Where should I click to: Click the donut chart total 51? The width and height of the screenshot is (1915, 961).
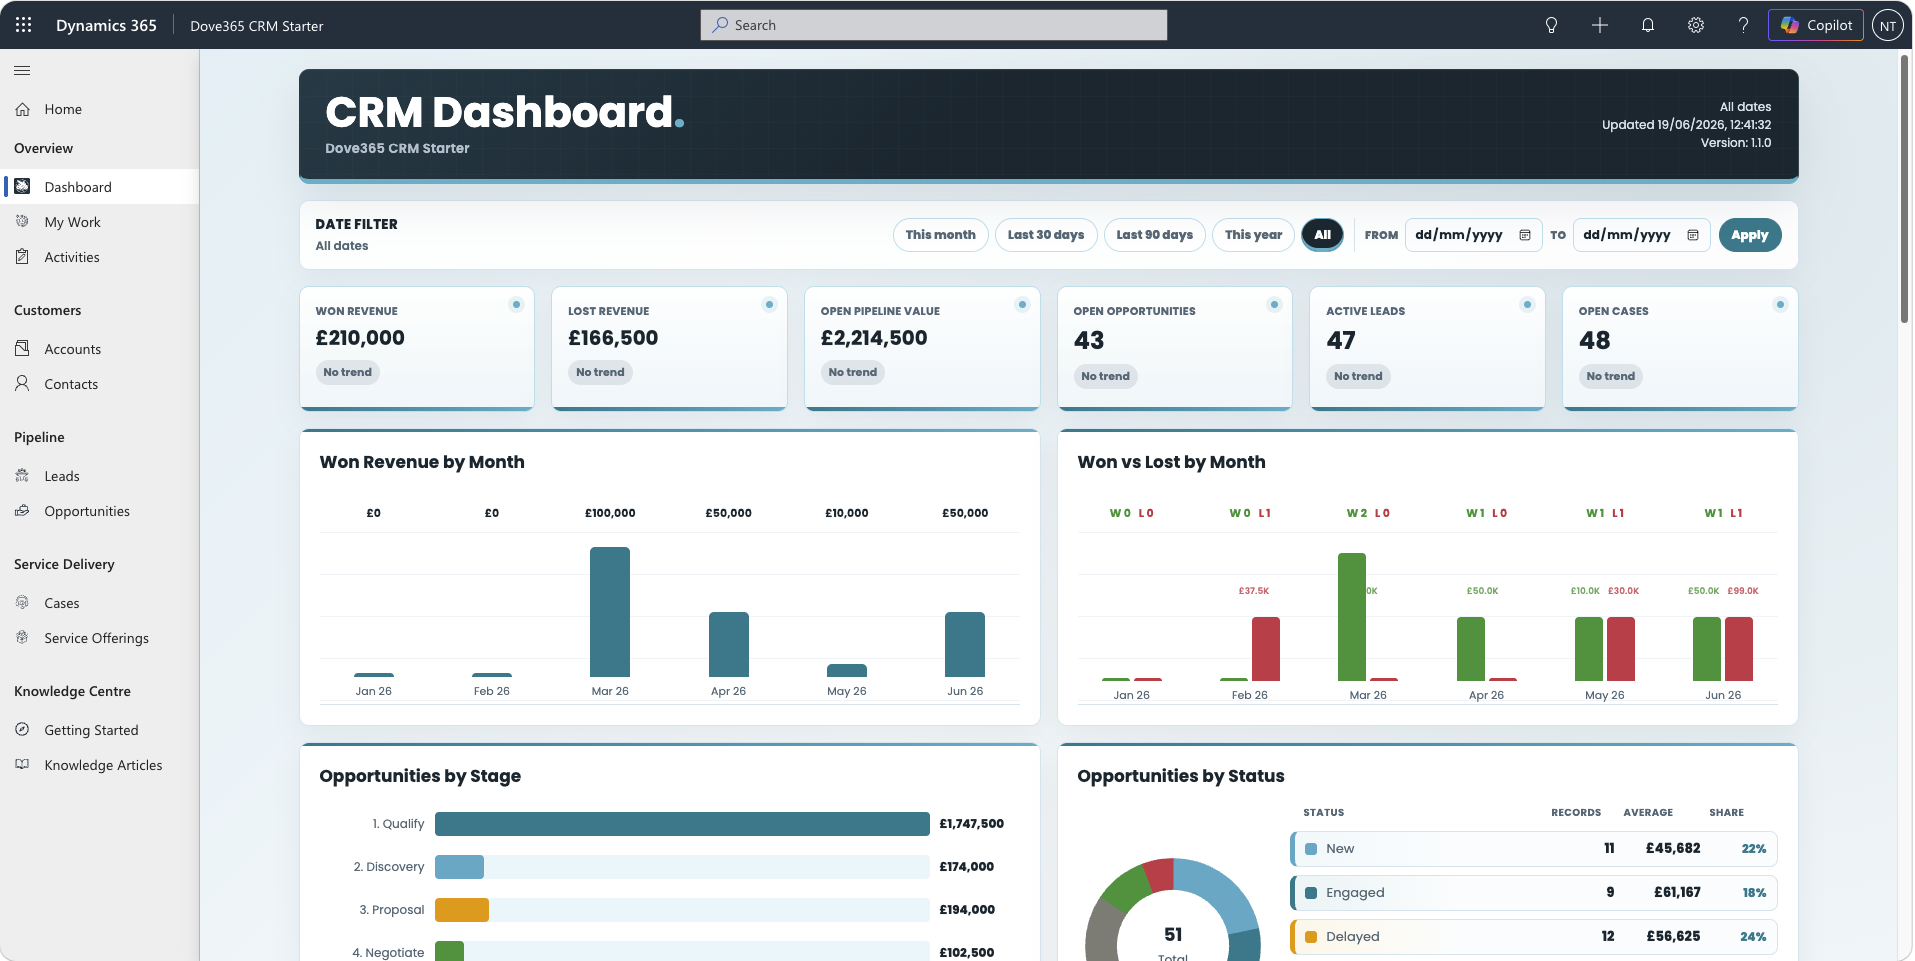(1173, 935)
